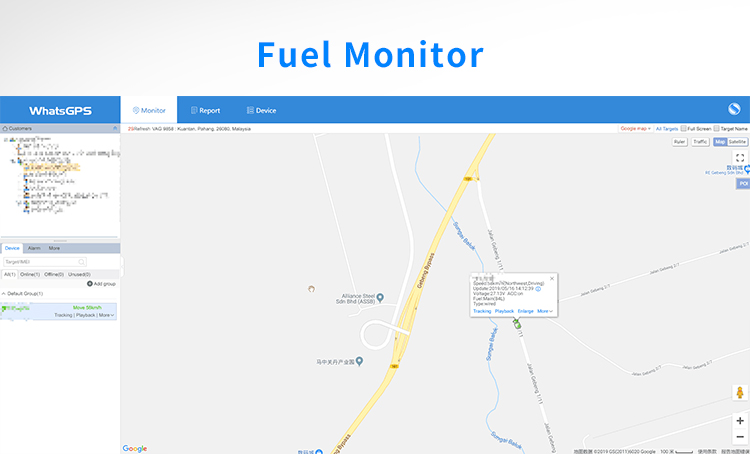Switch to the Alarm tab

pyautogui.click(x=34, y=248)
